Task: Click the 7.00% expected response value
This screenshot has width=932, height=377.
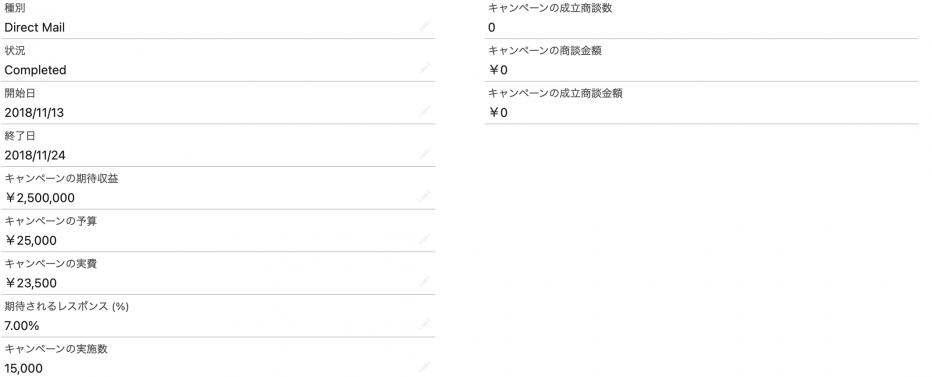Action: tap(21, 326)
